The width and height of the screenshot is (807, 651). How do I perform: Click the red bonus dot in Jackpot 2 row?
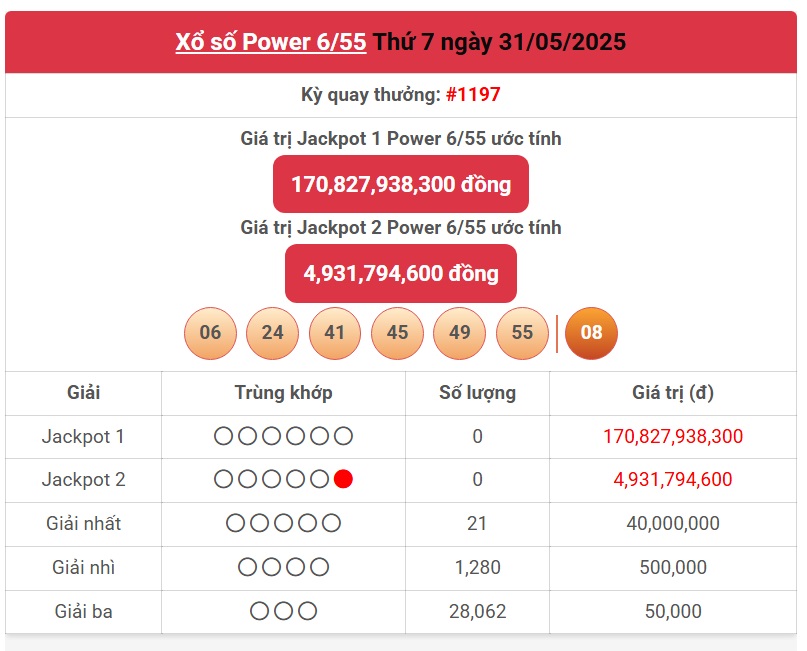click(x=343, y=479)
